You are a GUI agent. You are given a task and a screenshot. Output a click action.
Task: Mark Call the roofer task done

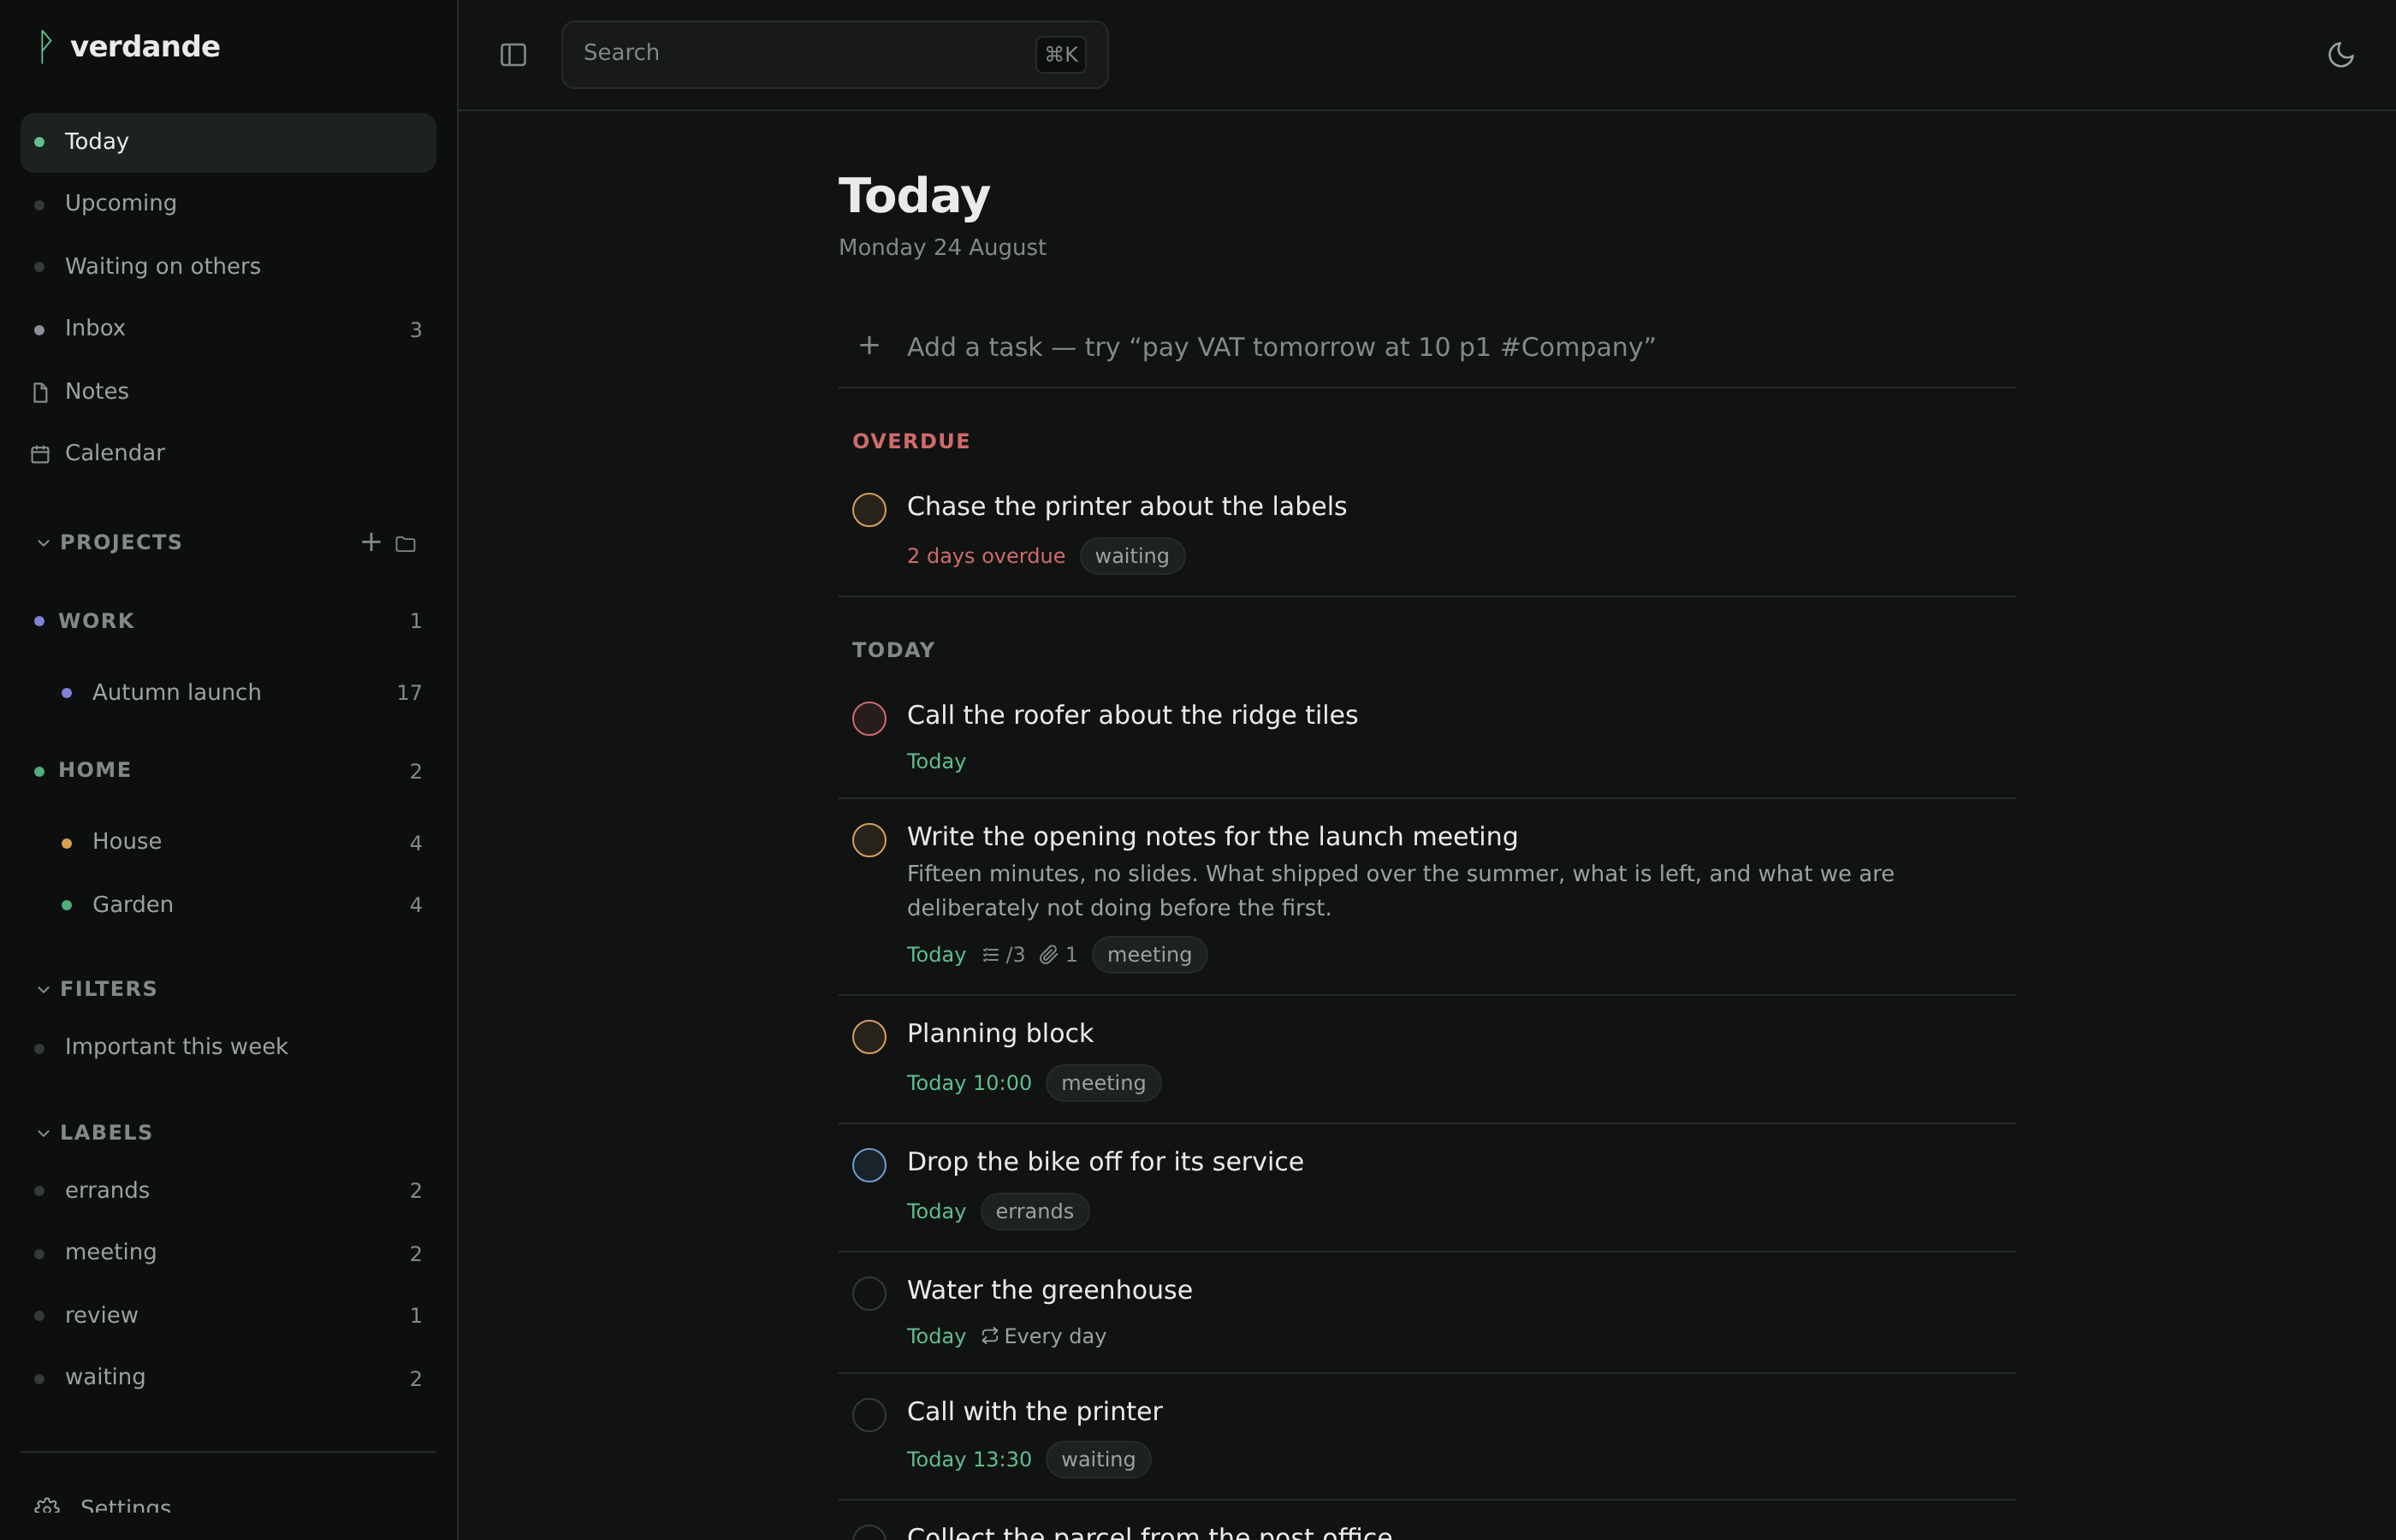tap(869, 718)
